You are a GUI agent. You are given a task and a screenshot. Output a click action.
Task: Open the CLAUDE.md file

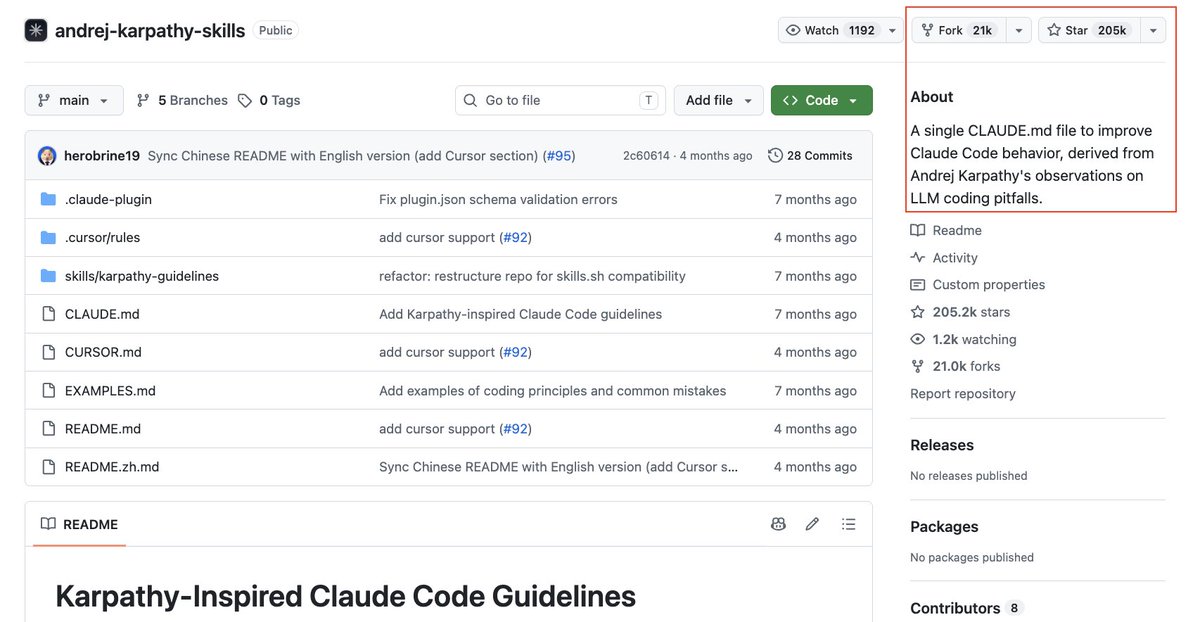(102, 314)
